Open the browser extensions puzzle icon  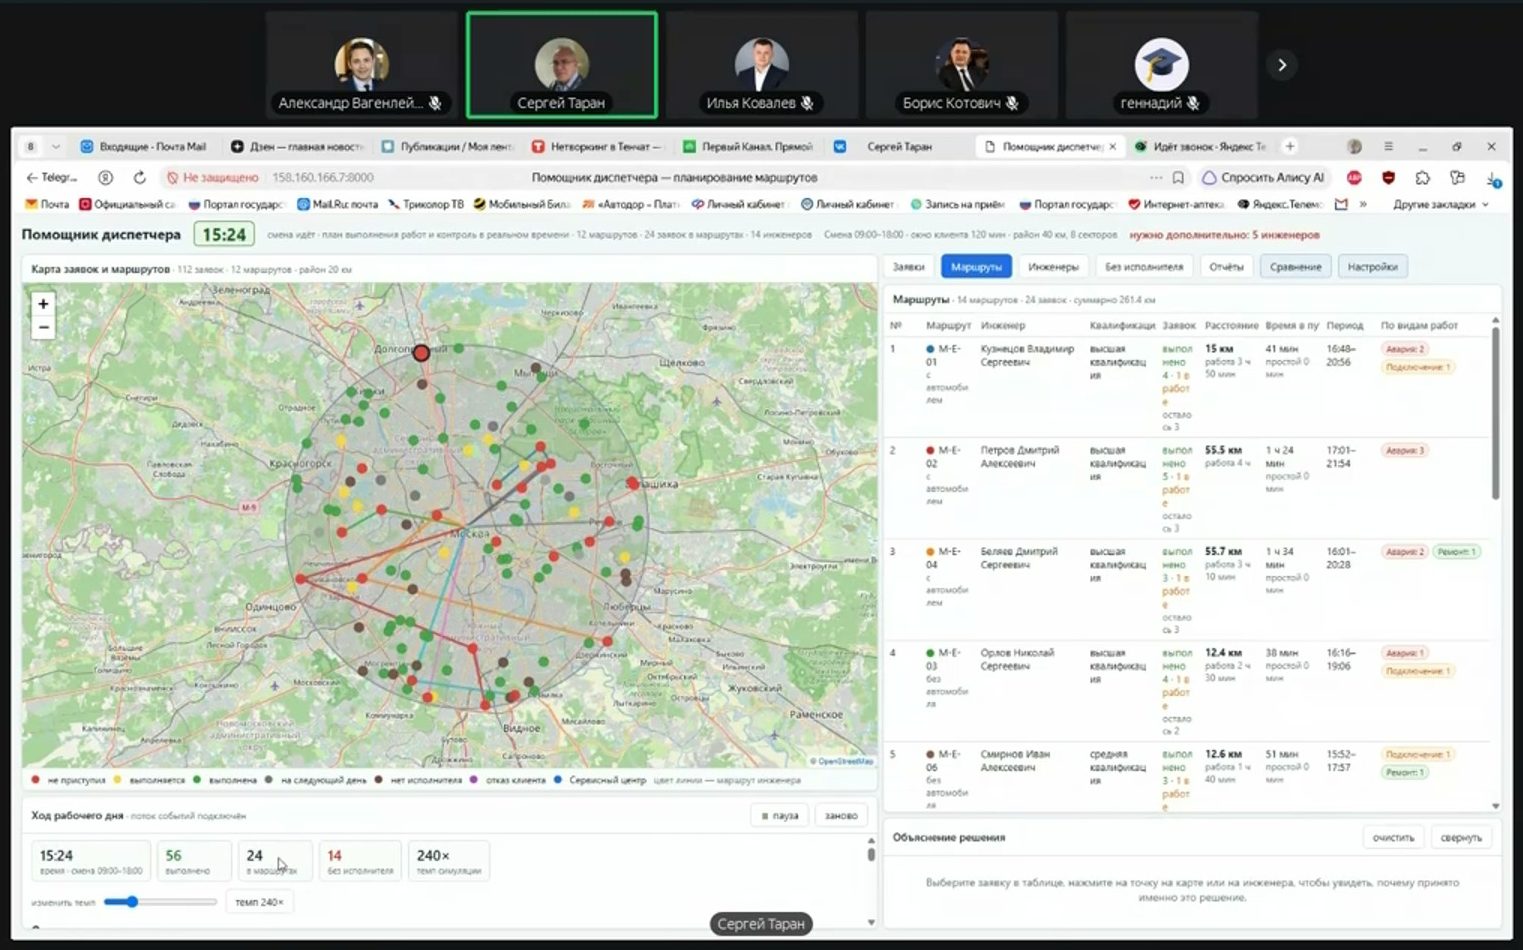[x=1422, y=178]
